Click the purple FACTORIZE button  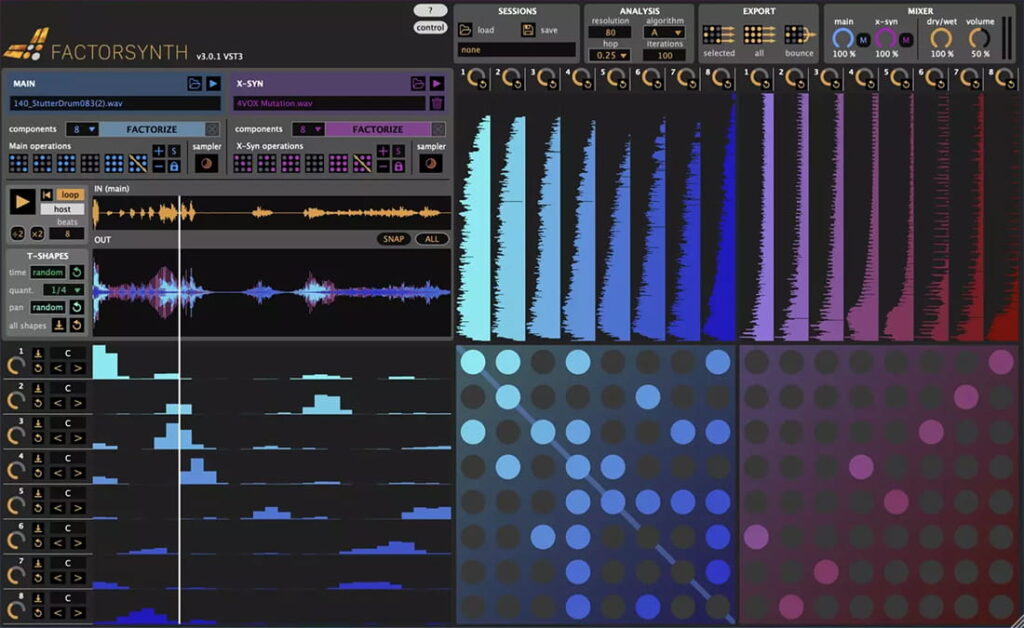pos(377,129)
